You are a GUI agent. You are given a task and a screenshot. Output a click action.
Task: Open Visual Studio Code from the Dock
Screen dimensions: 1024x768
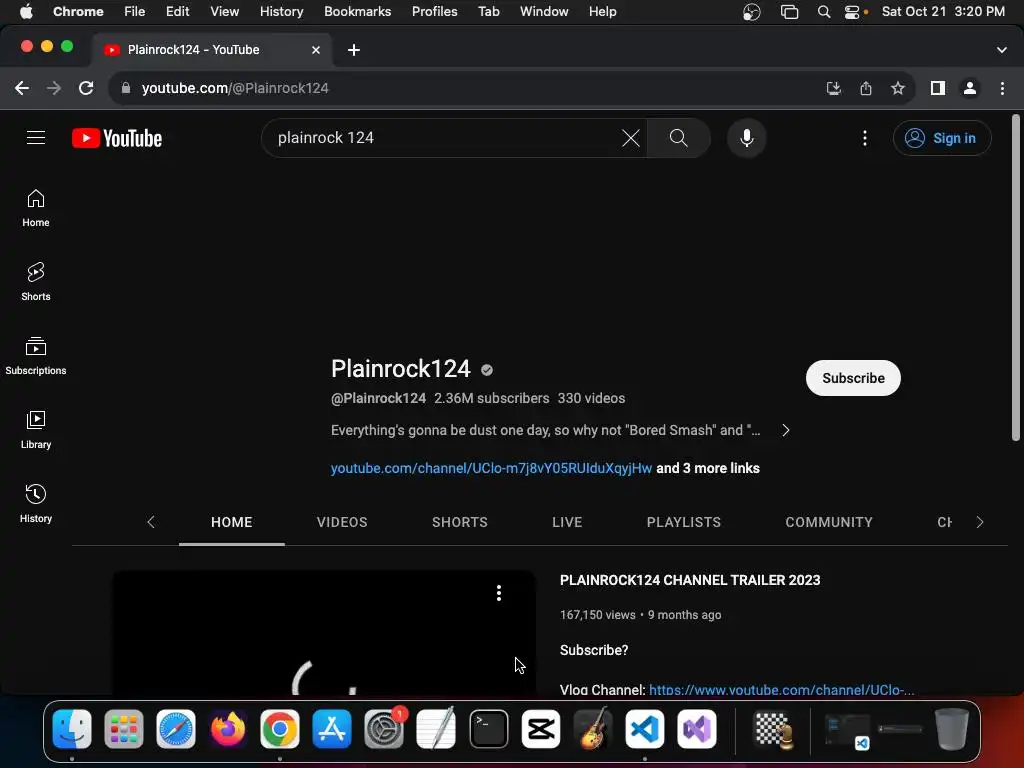[x=645, y=729]
